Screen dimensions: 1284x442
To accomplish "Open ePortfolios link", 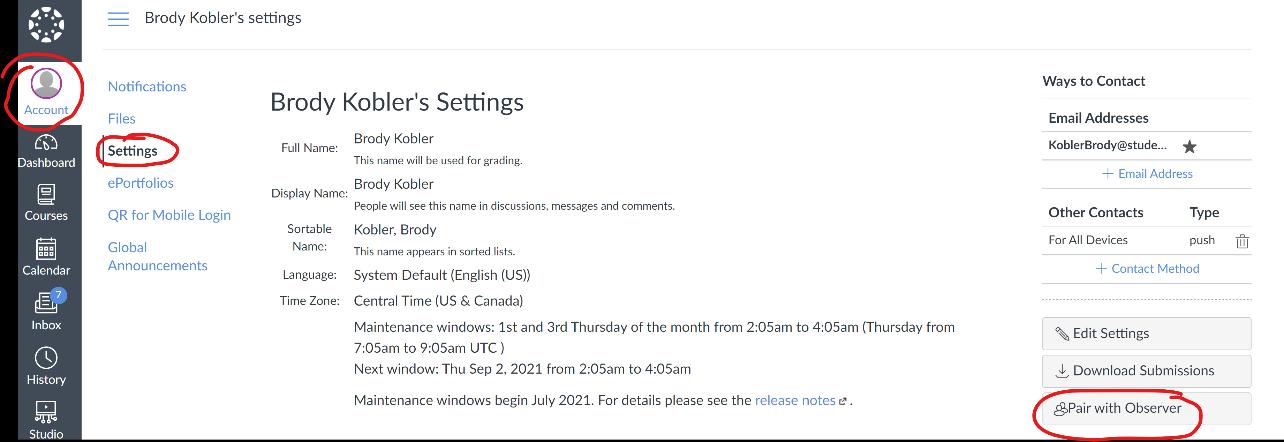I will point(141,183).
